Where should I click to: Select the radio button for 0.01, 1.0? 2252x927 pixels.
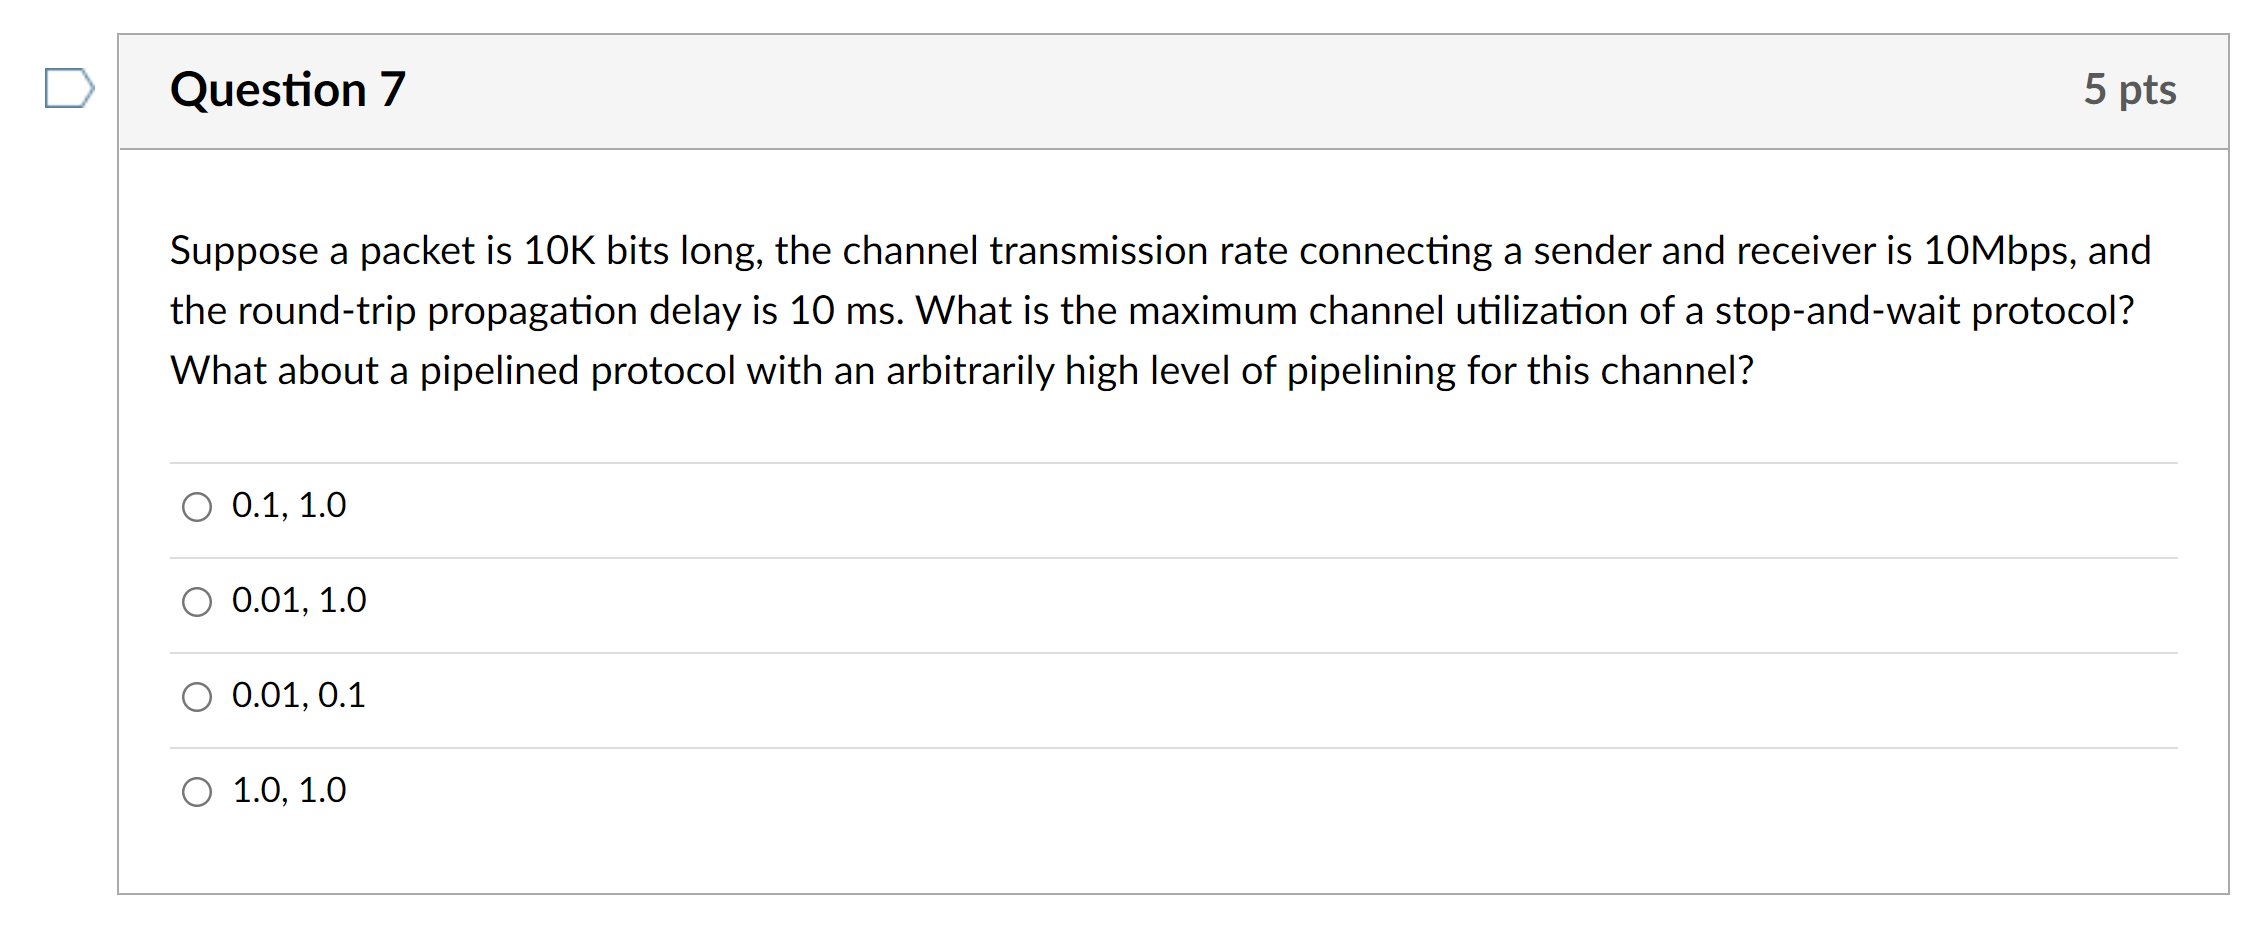[197, 602]
